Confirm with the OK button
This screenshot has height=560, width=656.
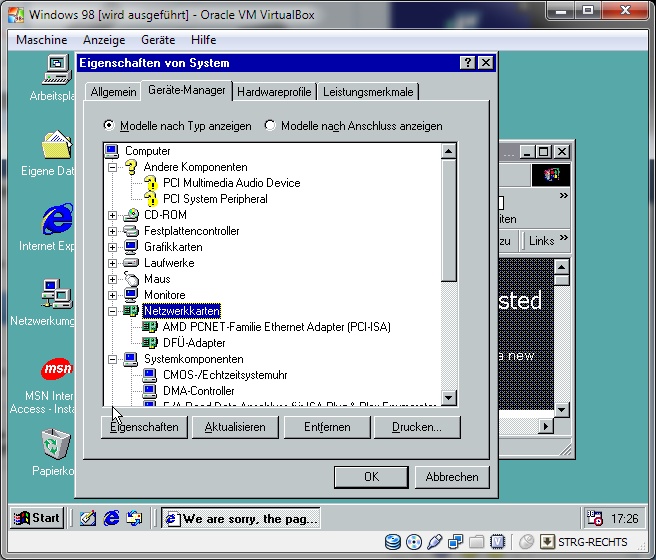[x=371, y=477]
